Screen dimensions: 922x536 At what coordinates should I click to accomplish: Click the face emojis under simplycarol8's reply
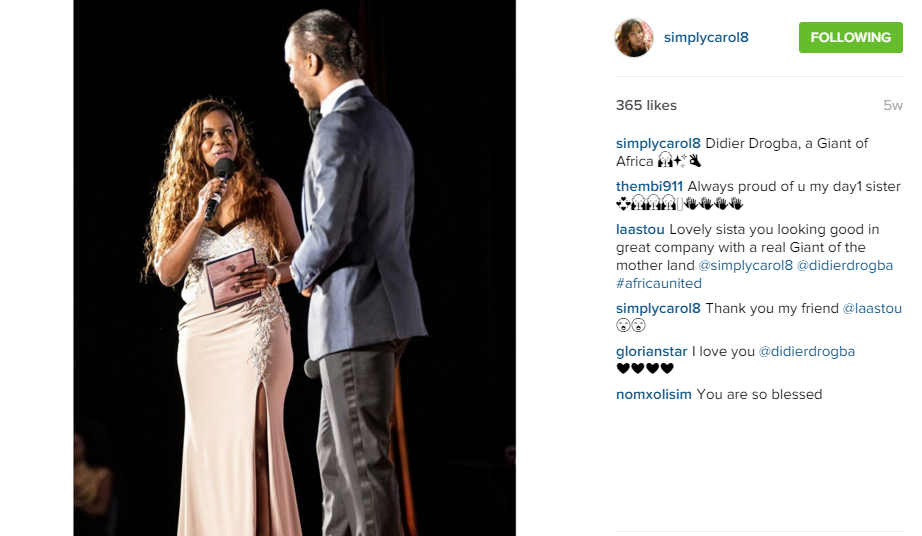[631, 325]
